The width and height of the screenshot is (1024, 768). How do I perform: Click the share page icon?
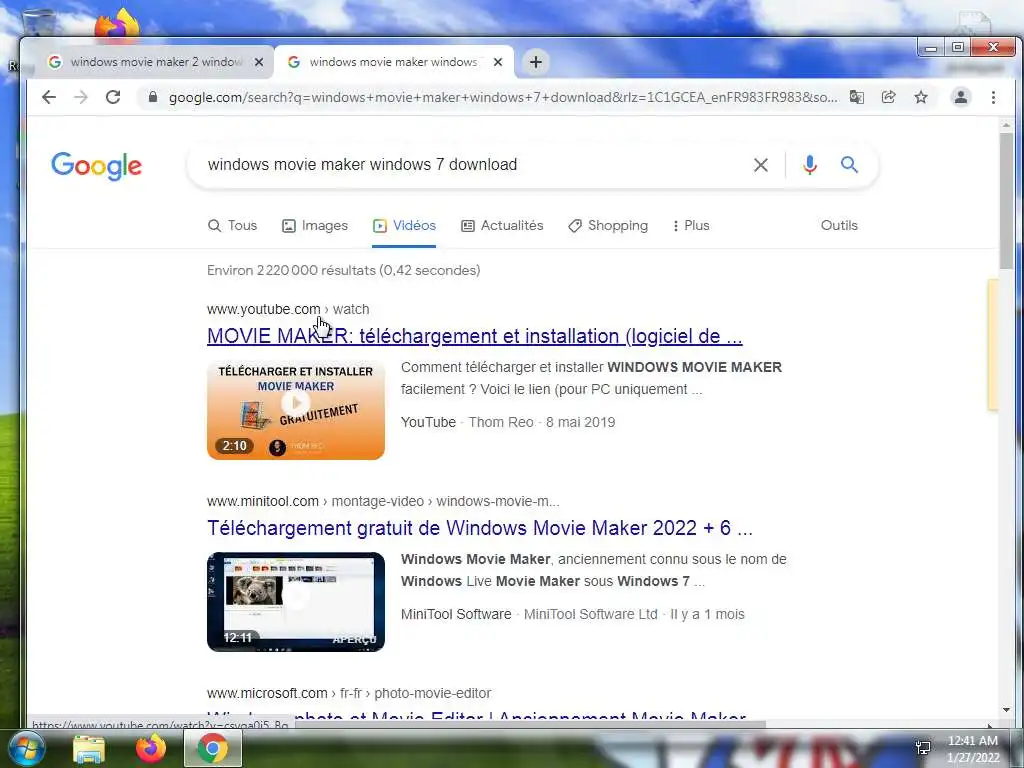click(x=888, y=97)
